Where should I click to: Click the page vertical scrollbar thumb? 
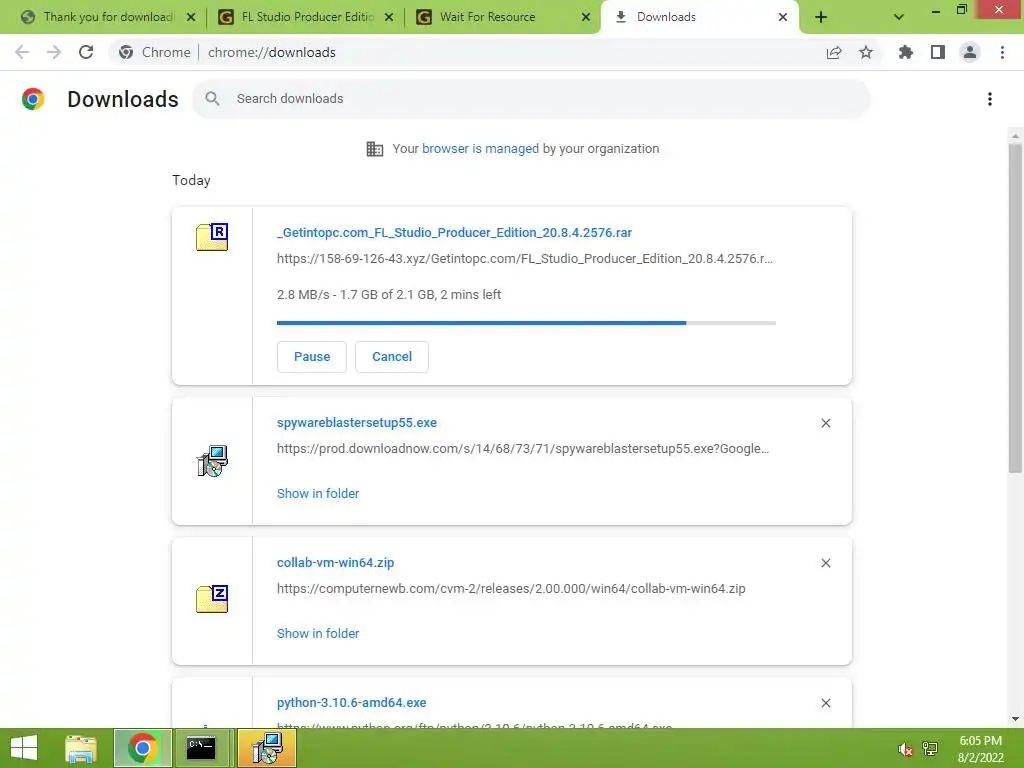(x=1015, y=307)
